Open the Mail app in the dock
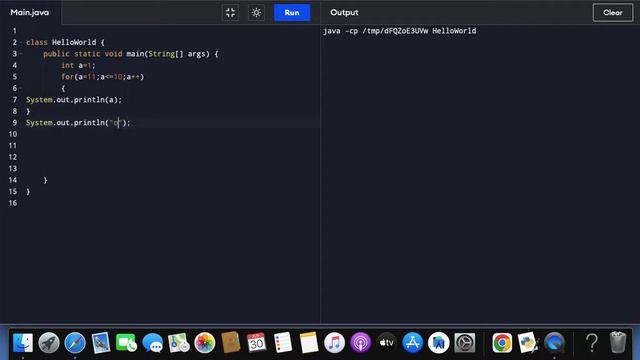The width and height of the screenshot is (640, 360). tap(101, 342)
